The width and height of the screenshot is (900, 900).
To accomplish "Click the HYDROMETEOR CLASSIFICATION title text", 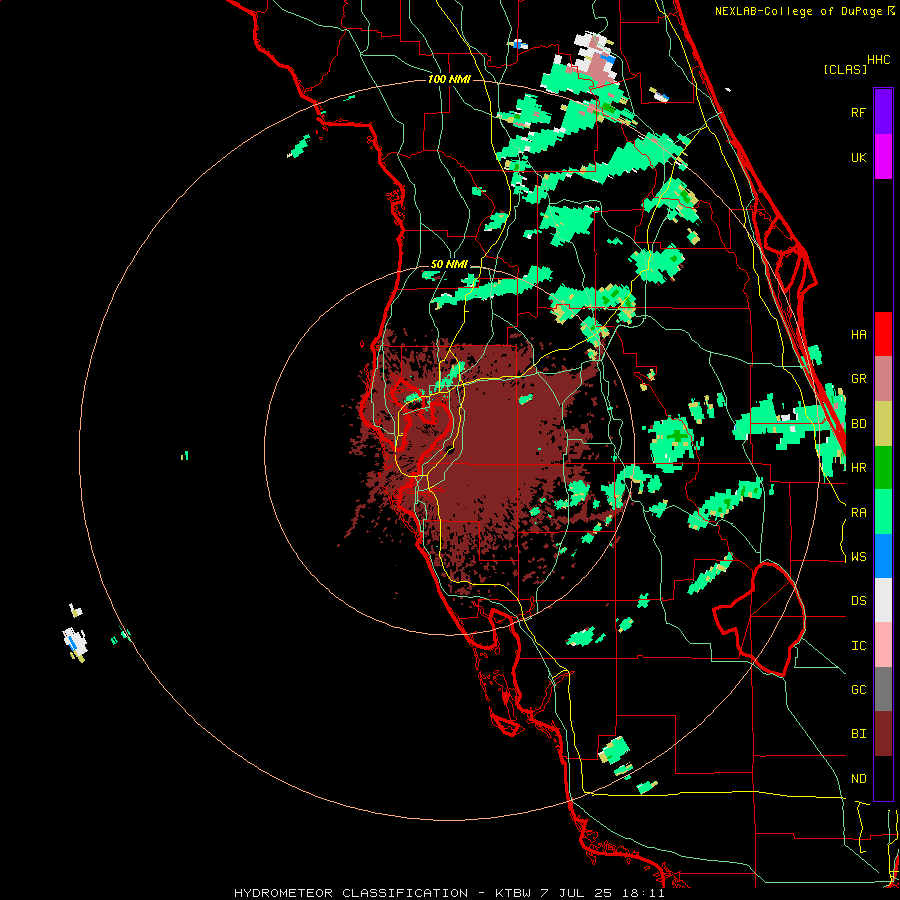I will click(351, 893).
